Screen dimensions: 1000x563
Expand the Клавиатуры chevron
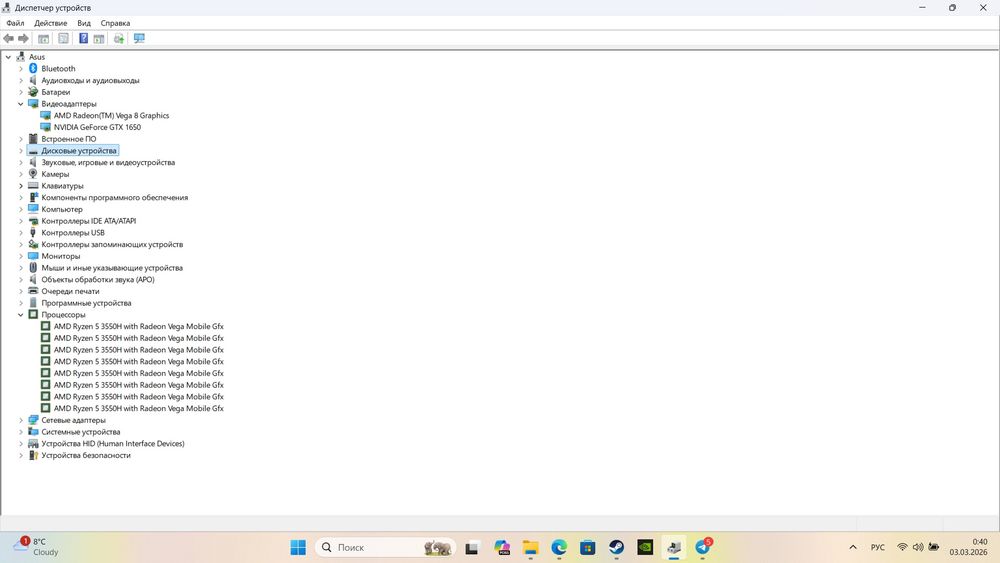tap(20, 186)
